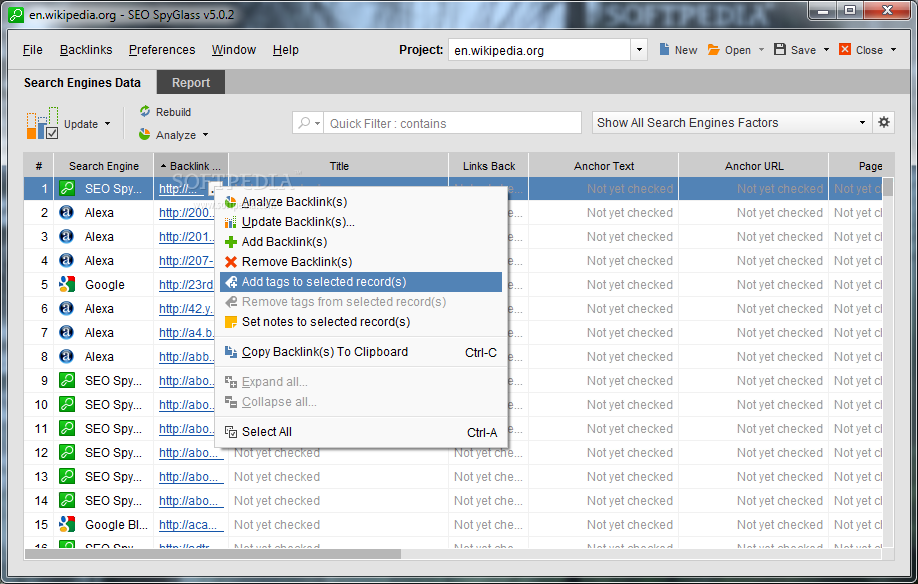Screen dimensions: 918x584
Task: Expand the Analyze dropdown arrow
Action: coord(205,135)
